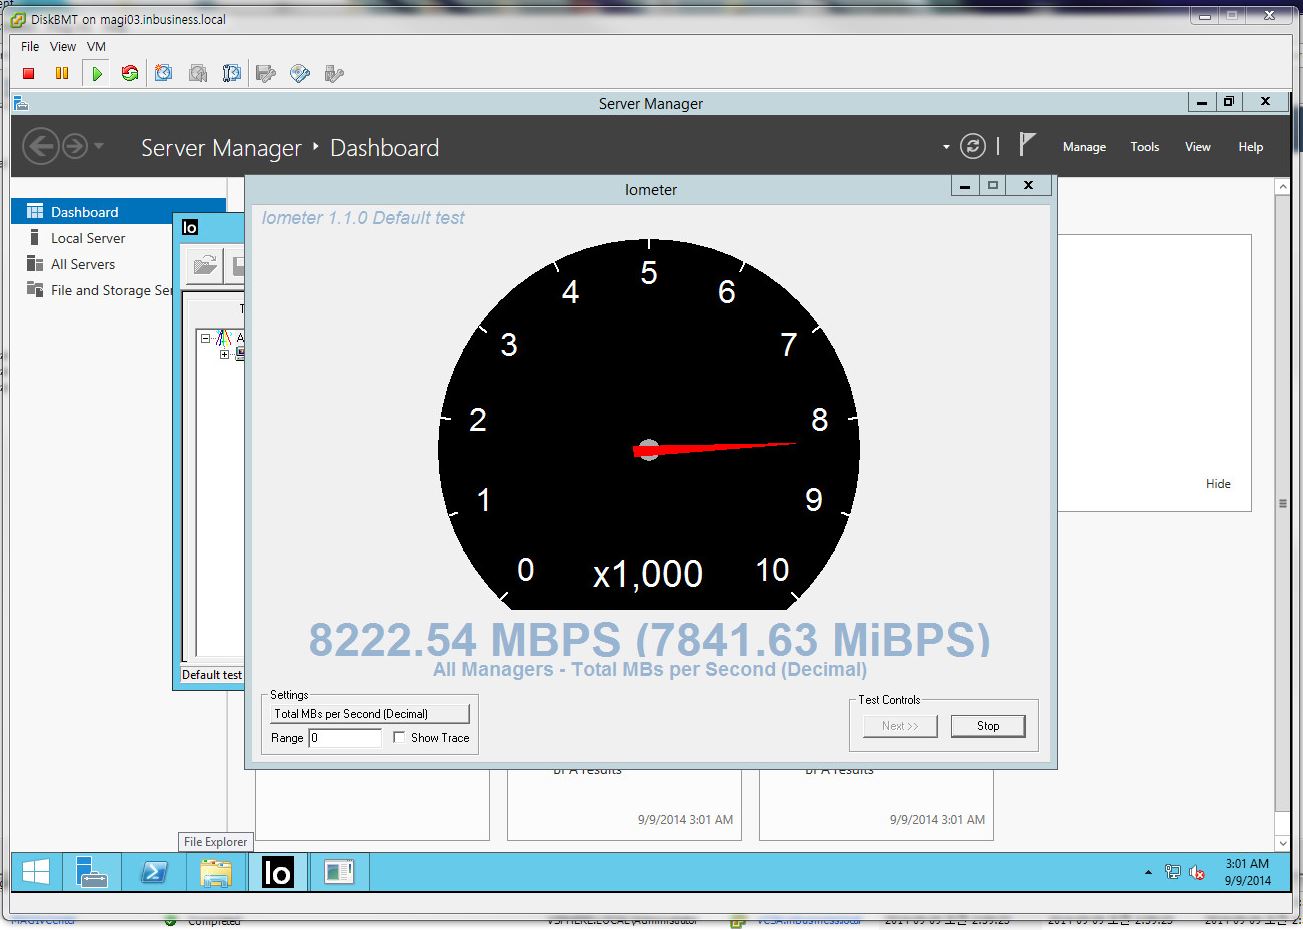Open the Windows Start button
Viewport: 1303px width, 930px height.
[36, 872]
